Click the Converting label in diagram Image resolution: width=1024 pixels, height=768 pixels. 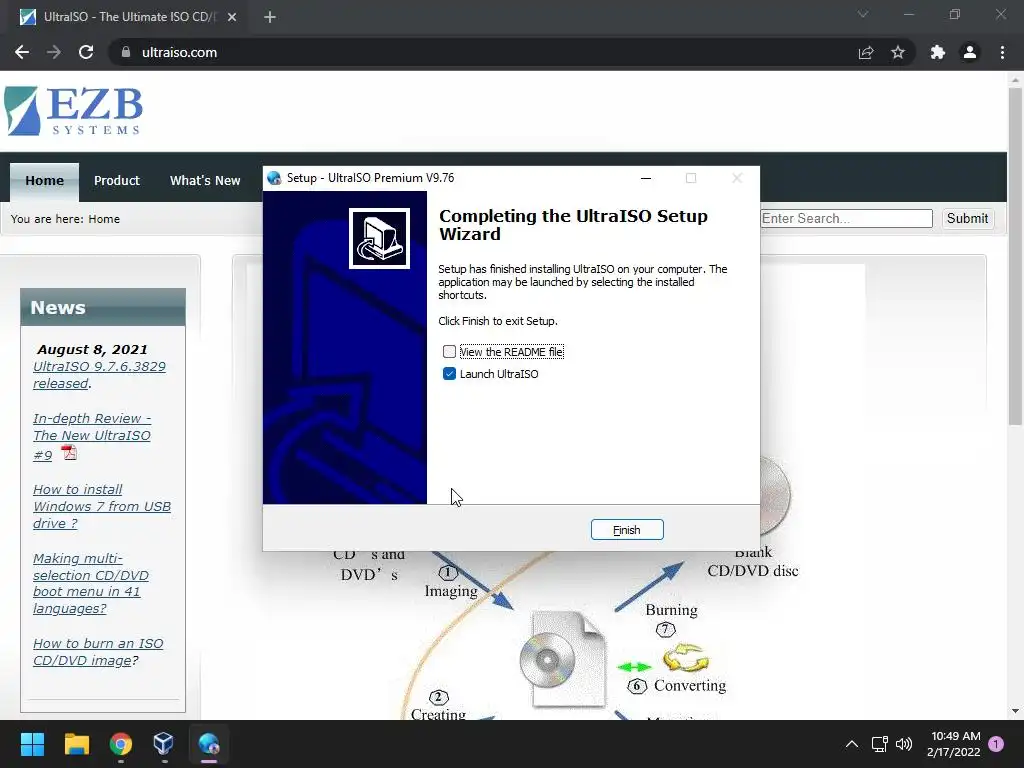(690, 686)
